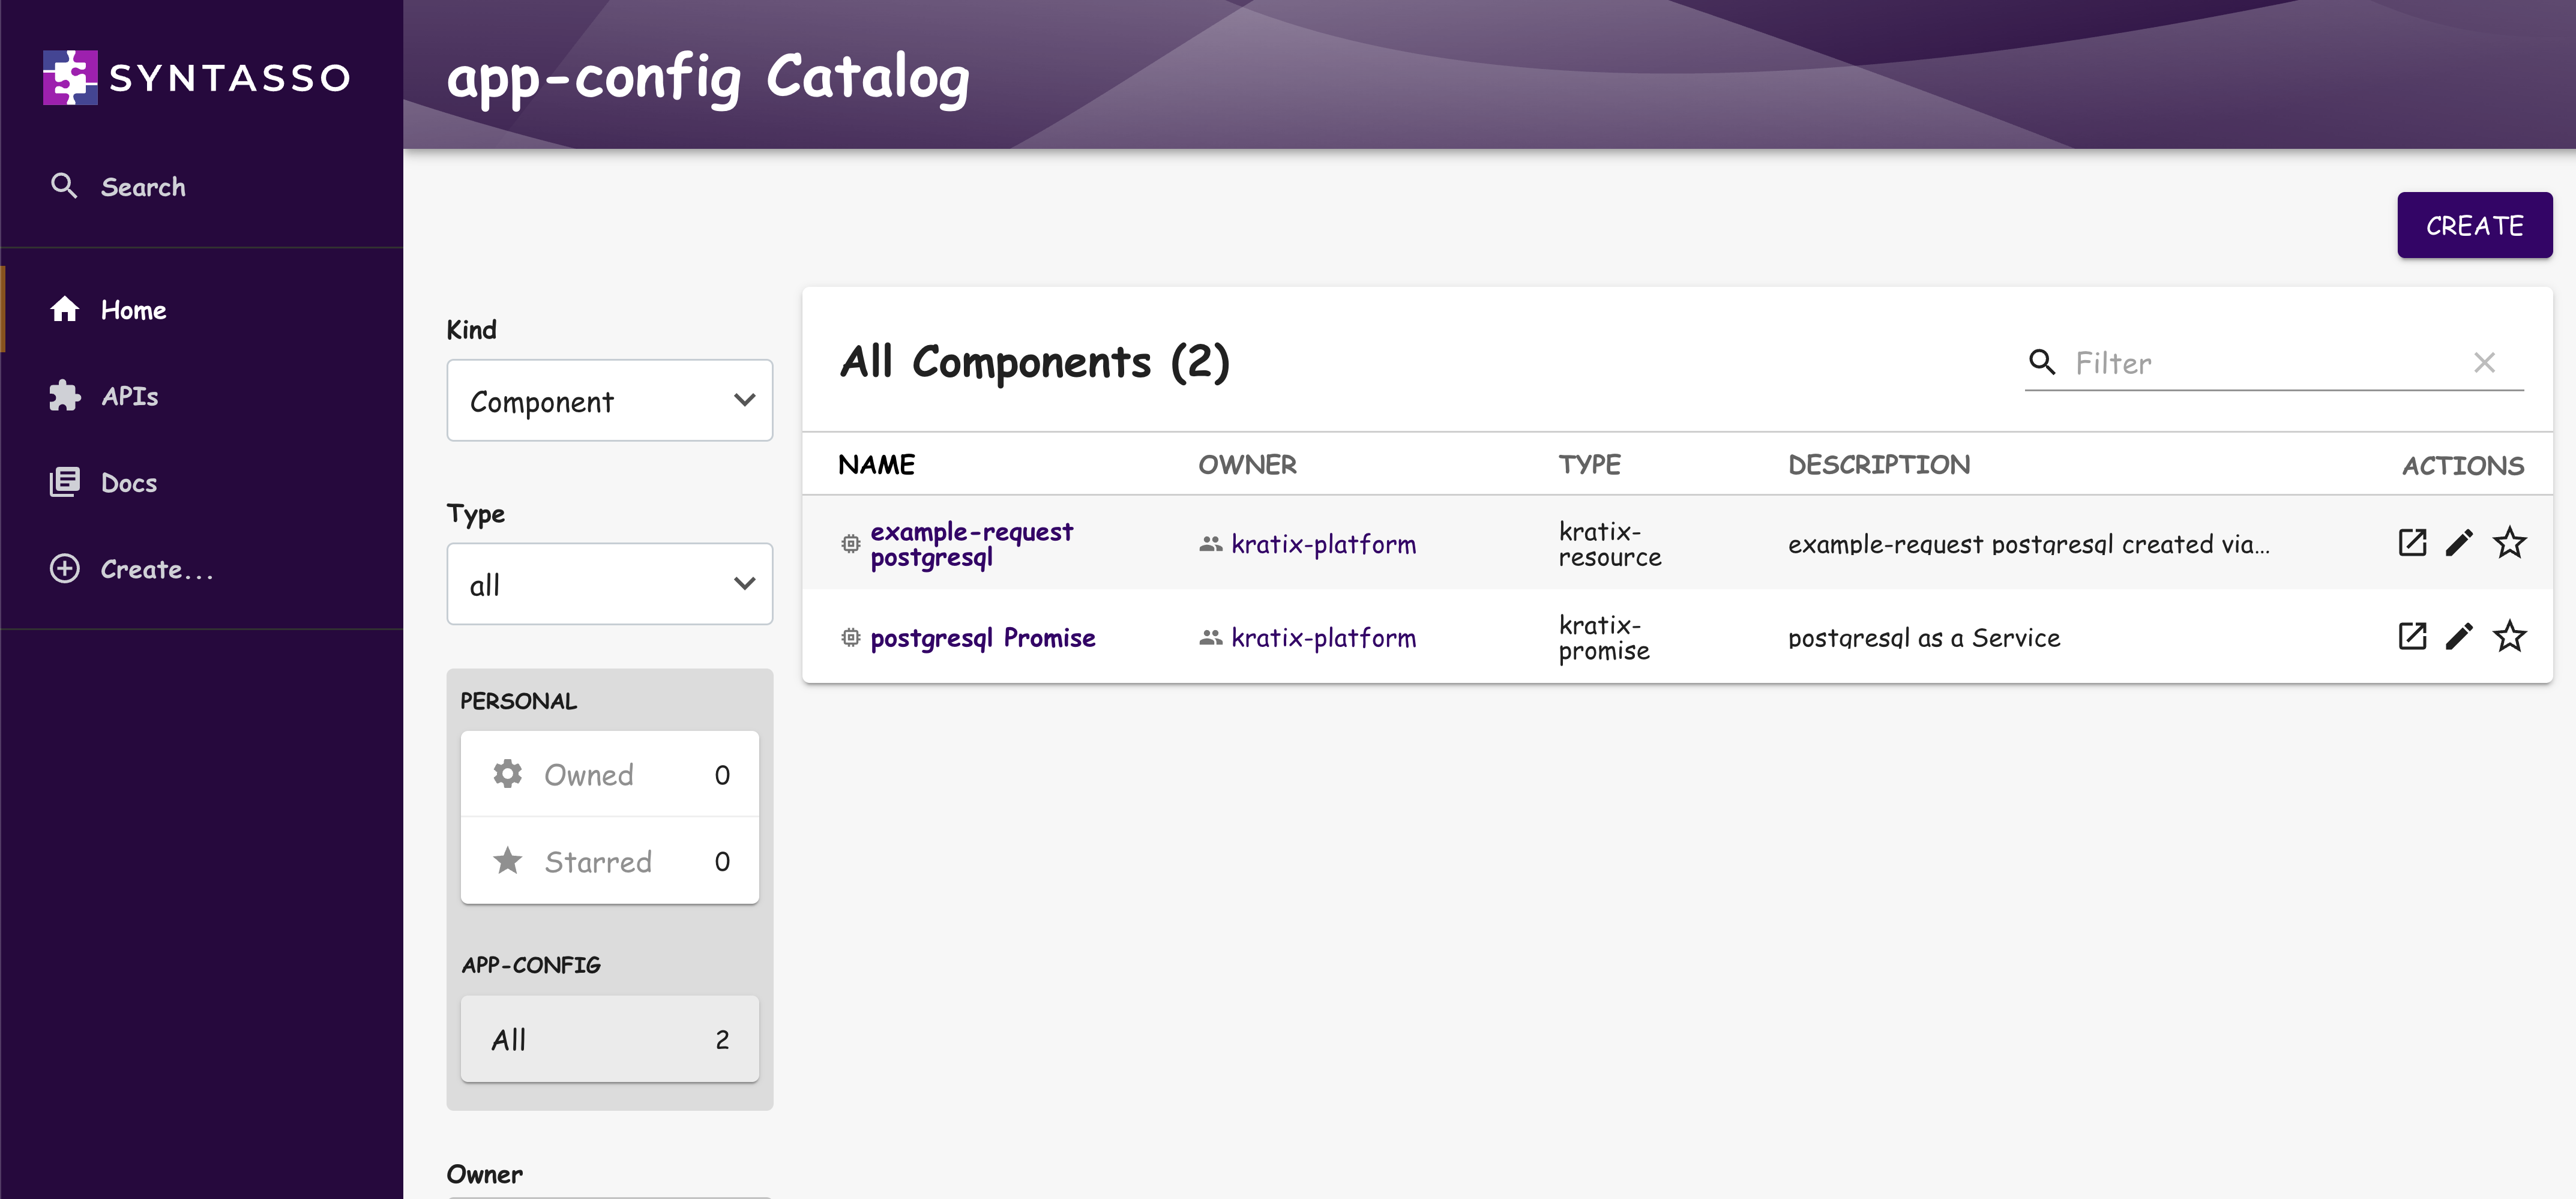Edit the postgresql Promise entry with pencil

2460,636
